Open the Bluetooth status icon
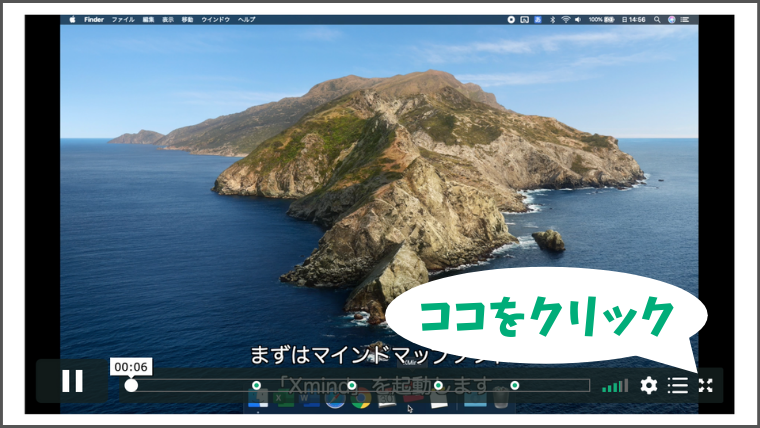The width and height of the screenshot is (760, 428). pos(552,19)
